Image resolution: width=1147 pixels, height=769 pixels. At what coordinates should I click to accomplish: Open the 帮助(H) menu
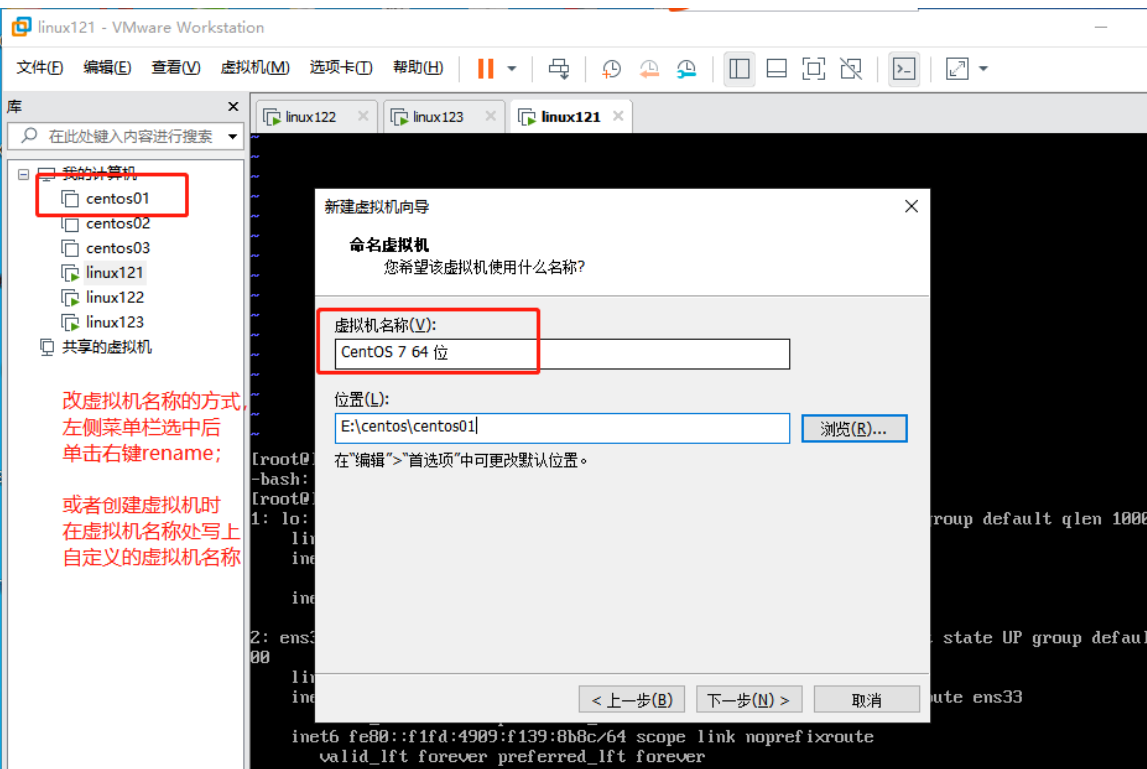pyautogui.click(x=418, y=67)
